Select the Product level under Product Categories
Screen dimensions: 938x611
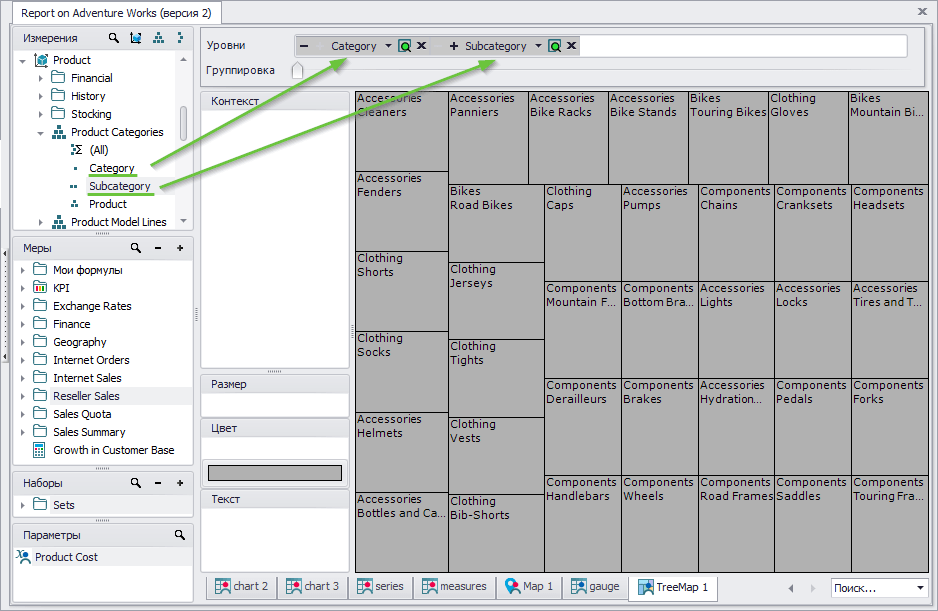coord(108,204)
